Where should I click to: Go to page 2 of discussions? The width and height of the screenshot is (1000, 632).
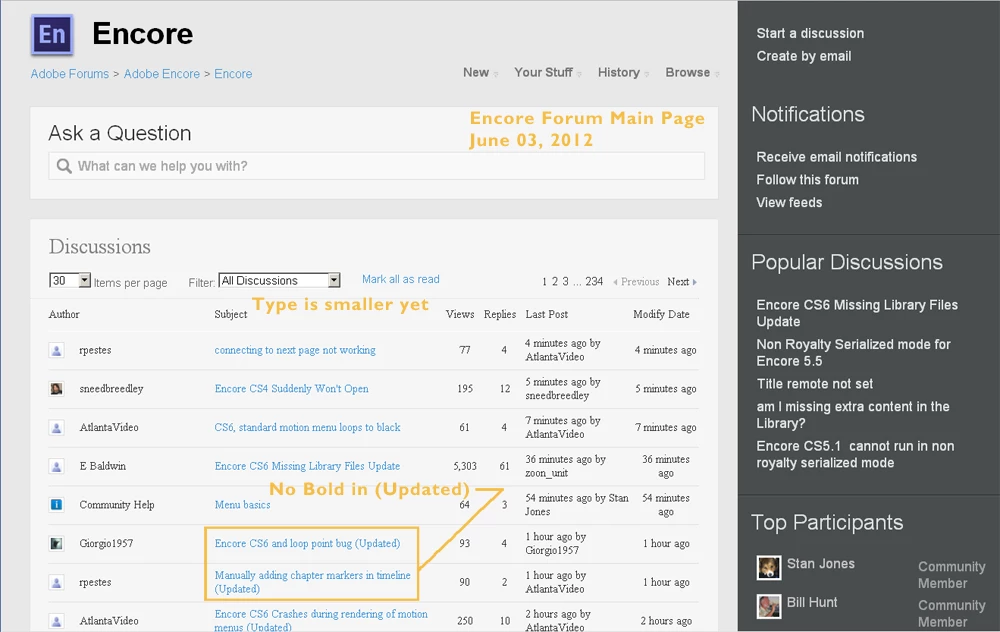point(555,281)
